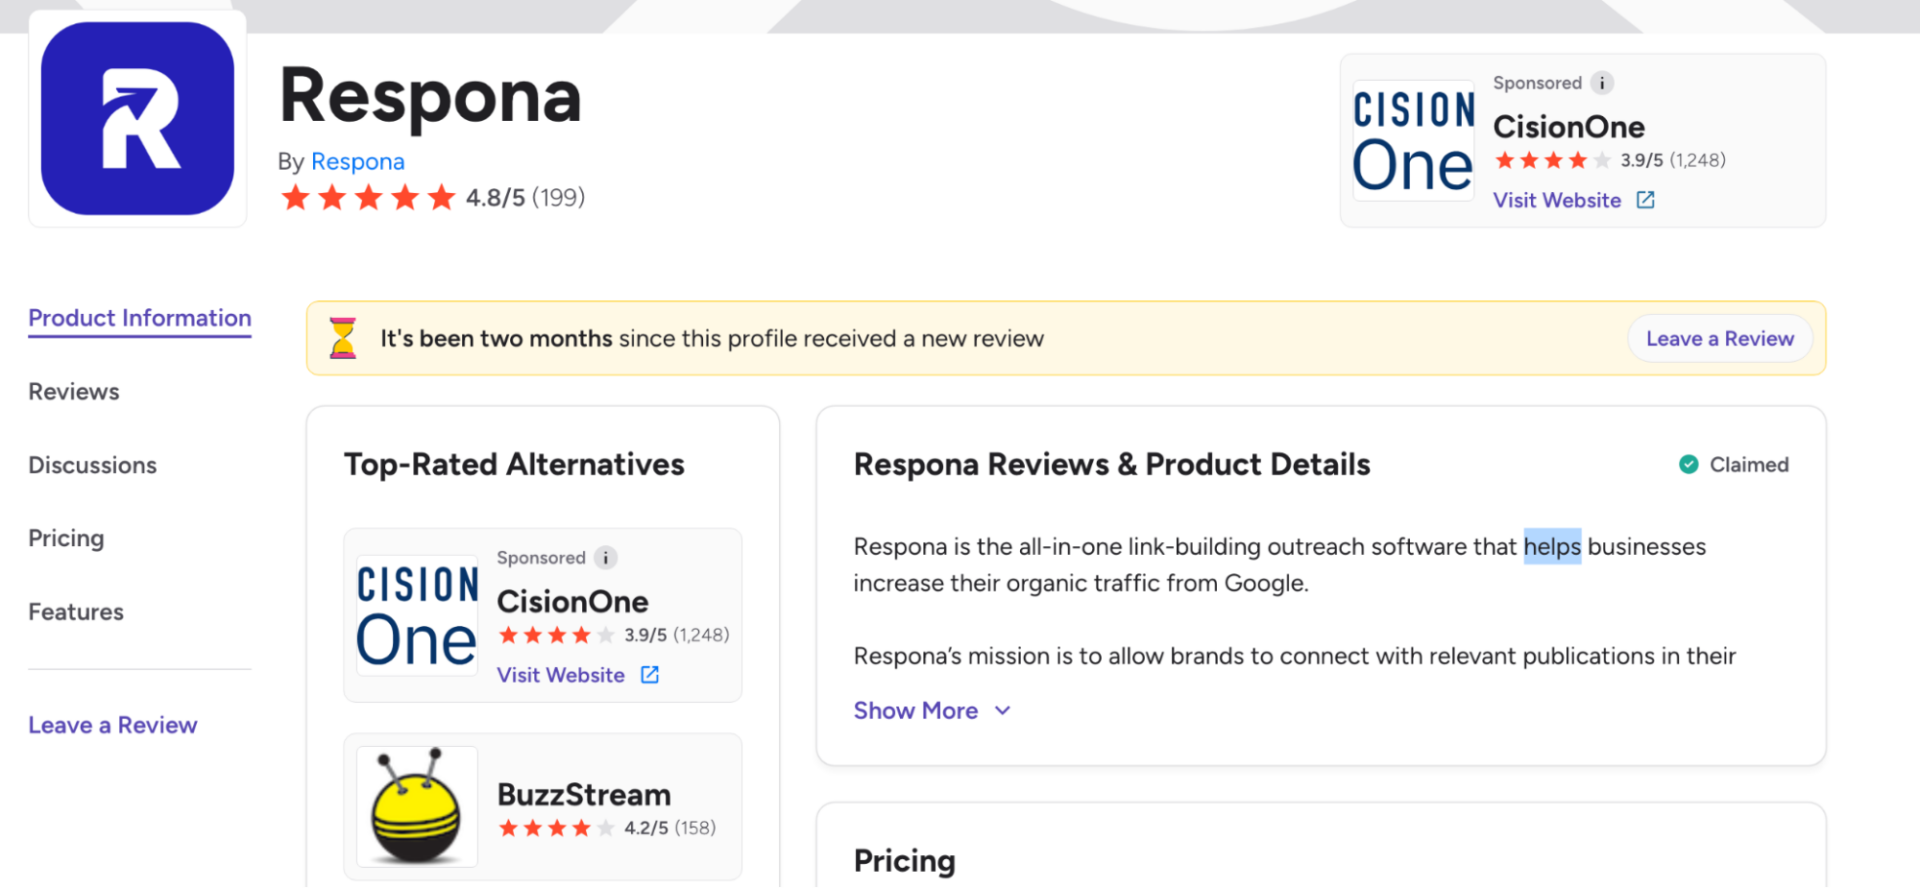Click Respona's 4.8/5 star rating
Screen dimensions: 1920x888
(x=368, y=198)
